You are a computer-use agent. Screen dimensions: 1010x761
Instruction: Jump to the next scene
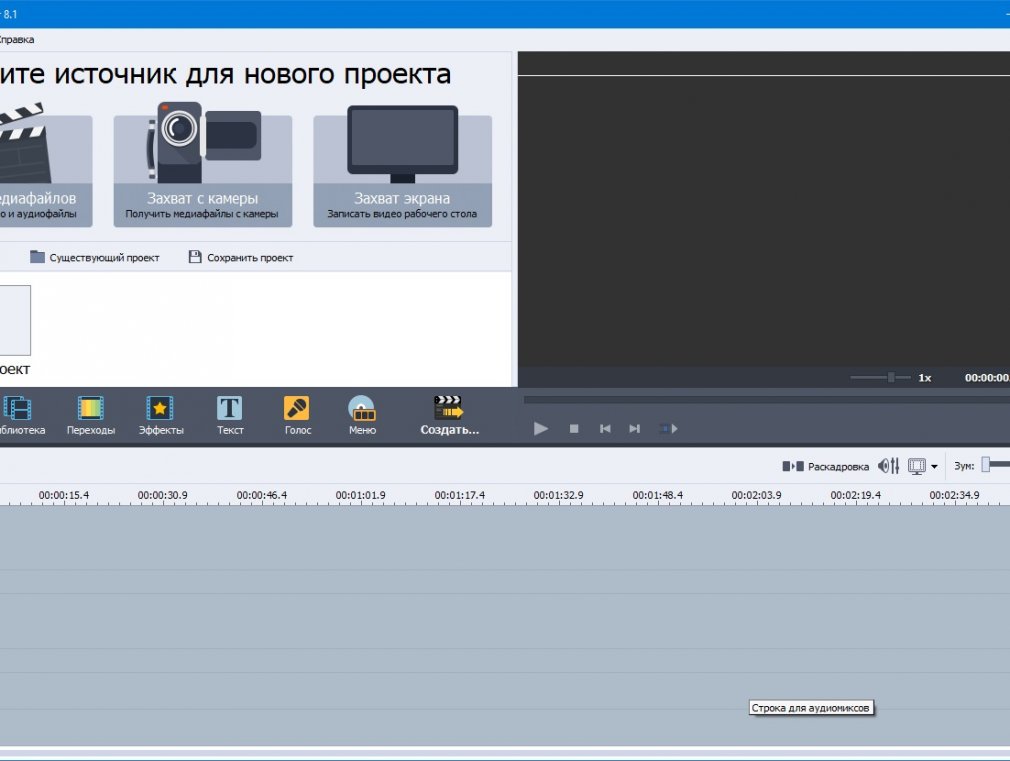click(x=668, y=429)
